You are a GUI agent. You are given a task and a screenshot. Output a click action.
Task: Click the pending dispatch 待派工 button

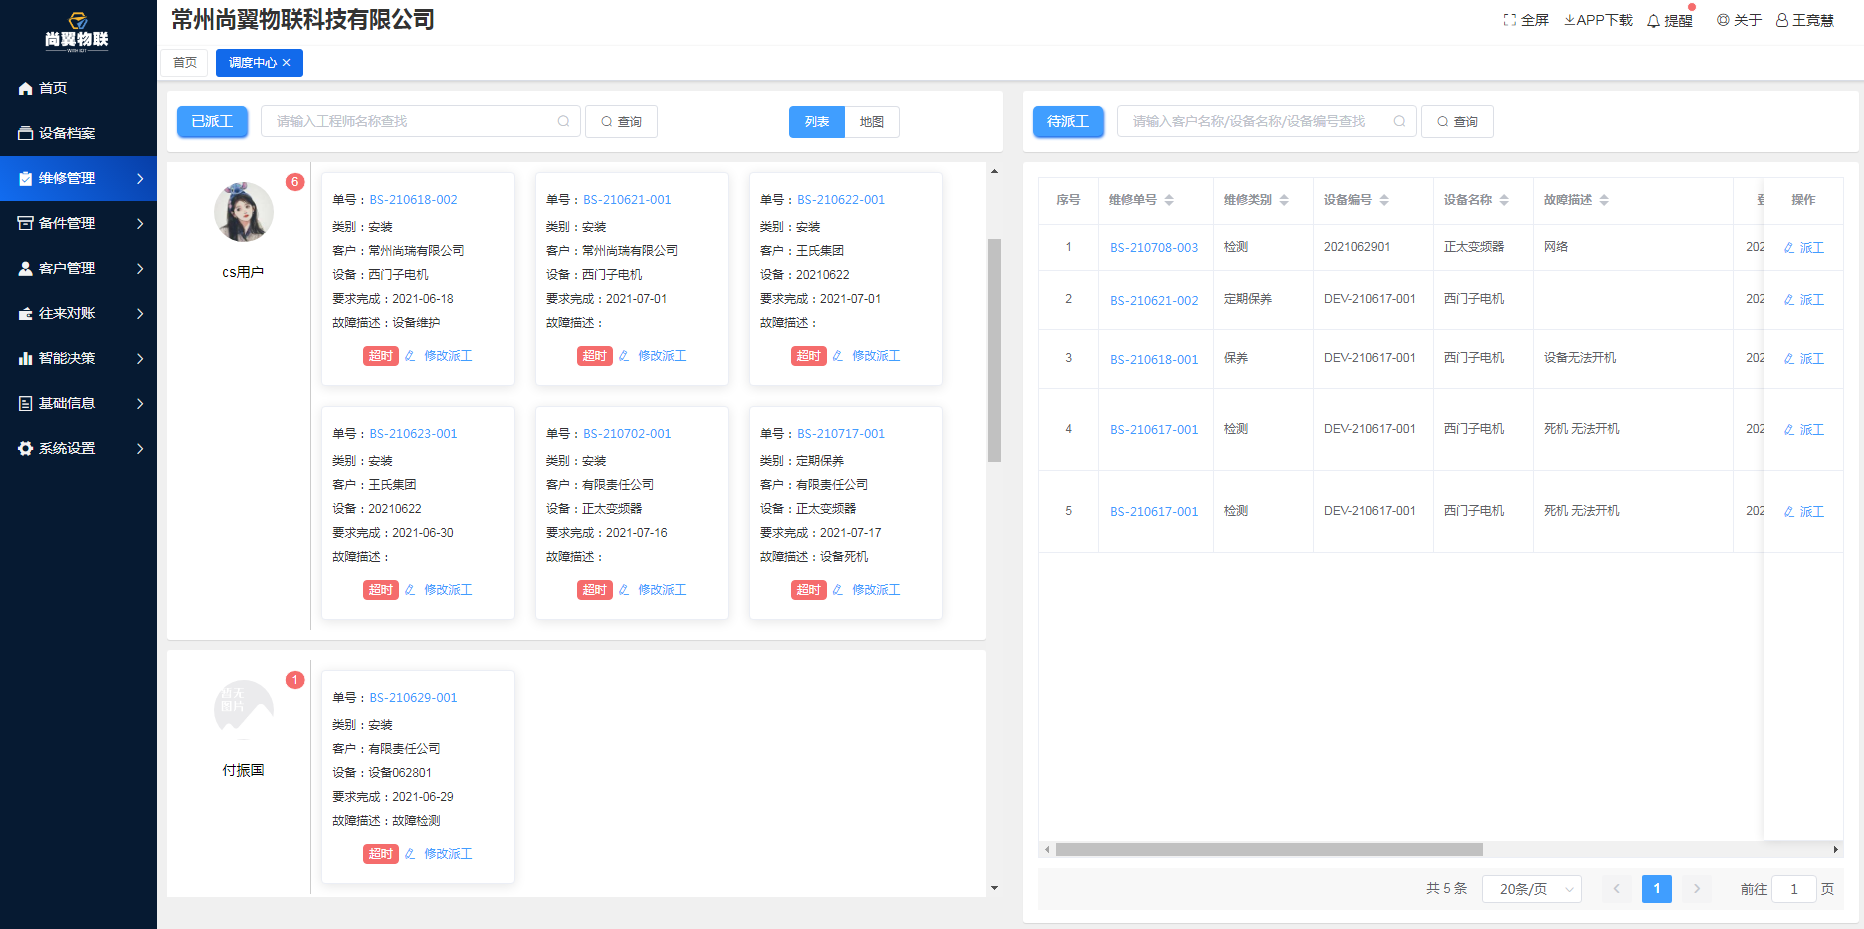[x=1068, y=122]
